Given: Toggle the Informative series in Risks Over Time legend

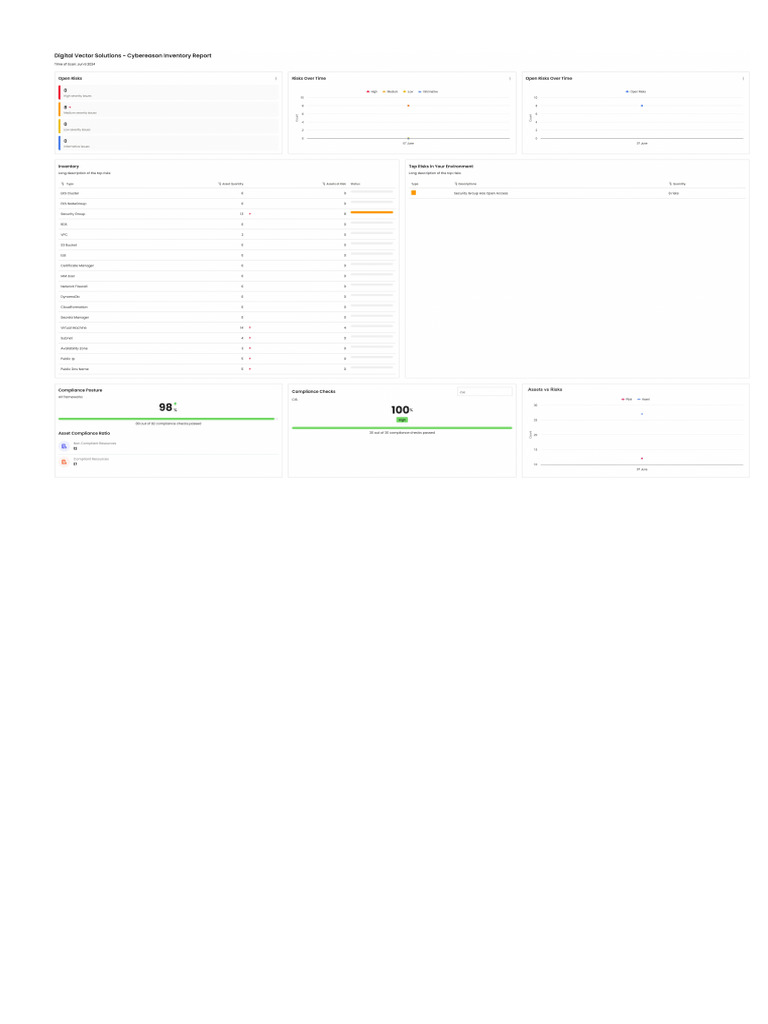Looking at the screenshot, I should (428, 91).
